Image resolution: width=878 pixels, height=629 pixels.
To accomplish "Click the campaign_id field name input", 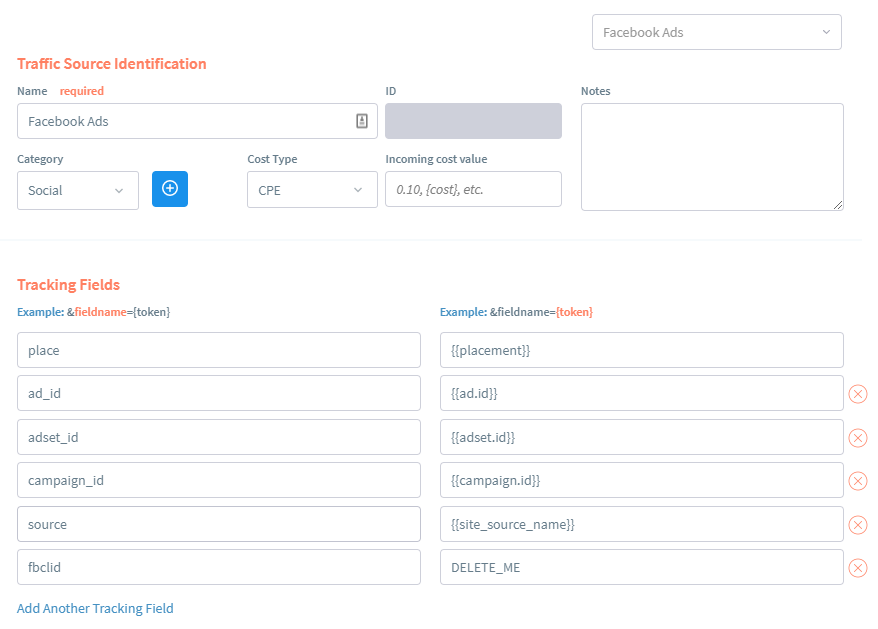I will [219, 480].
